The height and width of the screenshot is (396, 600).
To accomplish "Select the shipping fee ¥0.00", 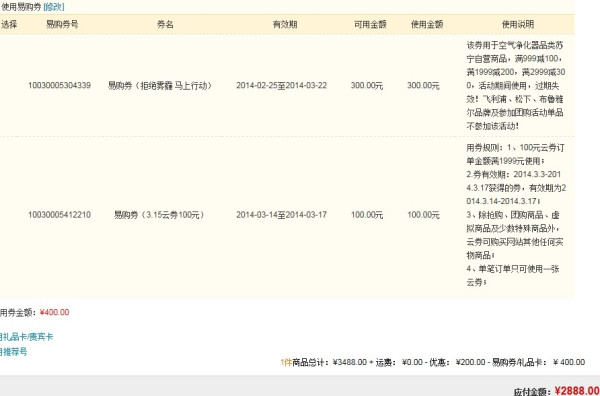I will pos(412,362).
